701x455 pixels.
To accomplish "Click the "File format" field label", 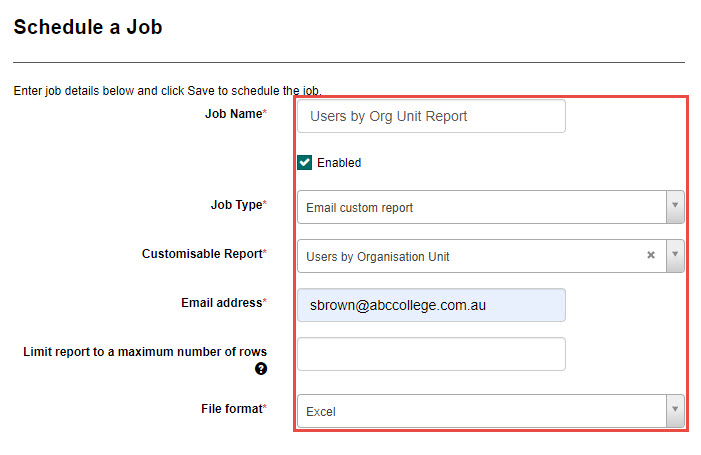I will click(231, 408).
